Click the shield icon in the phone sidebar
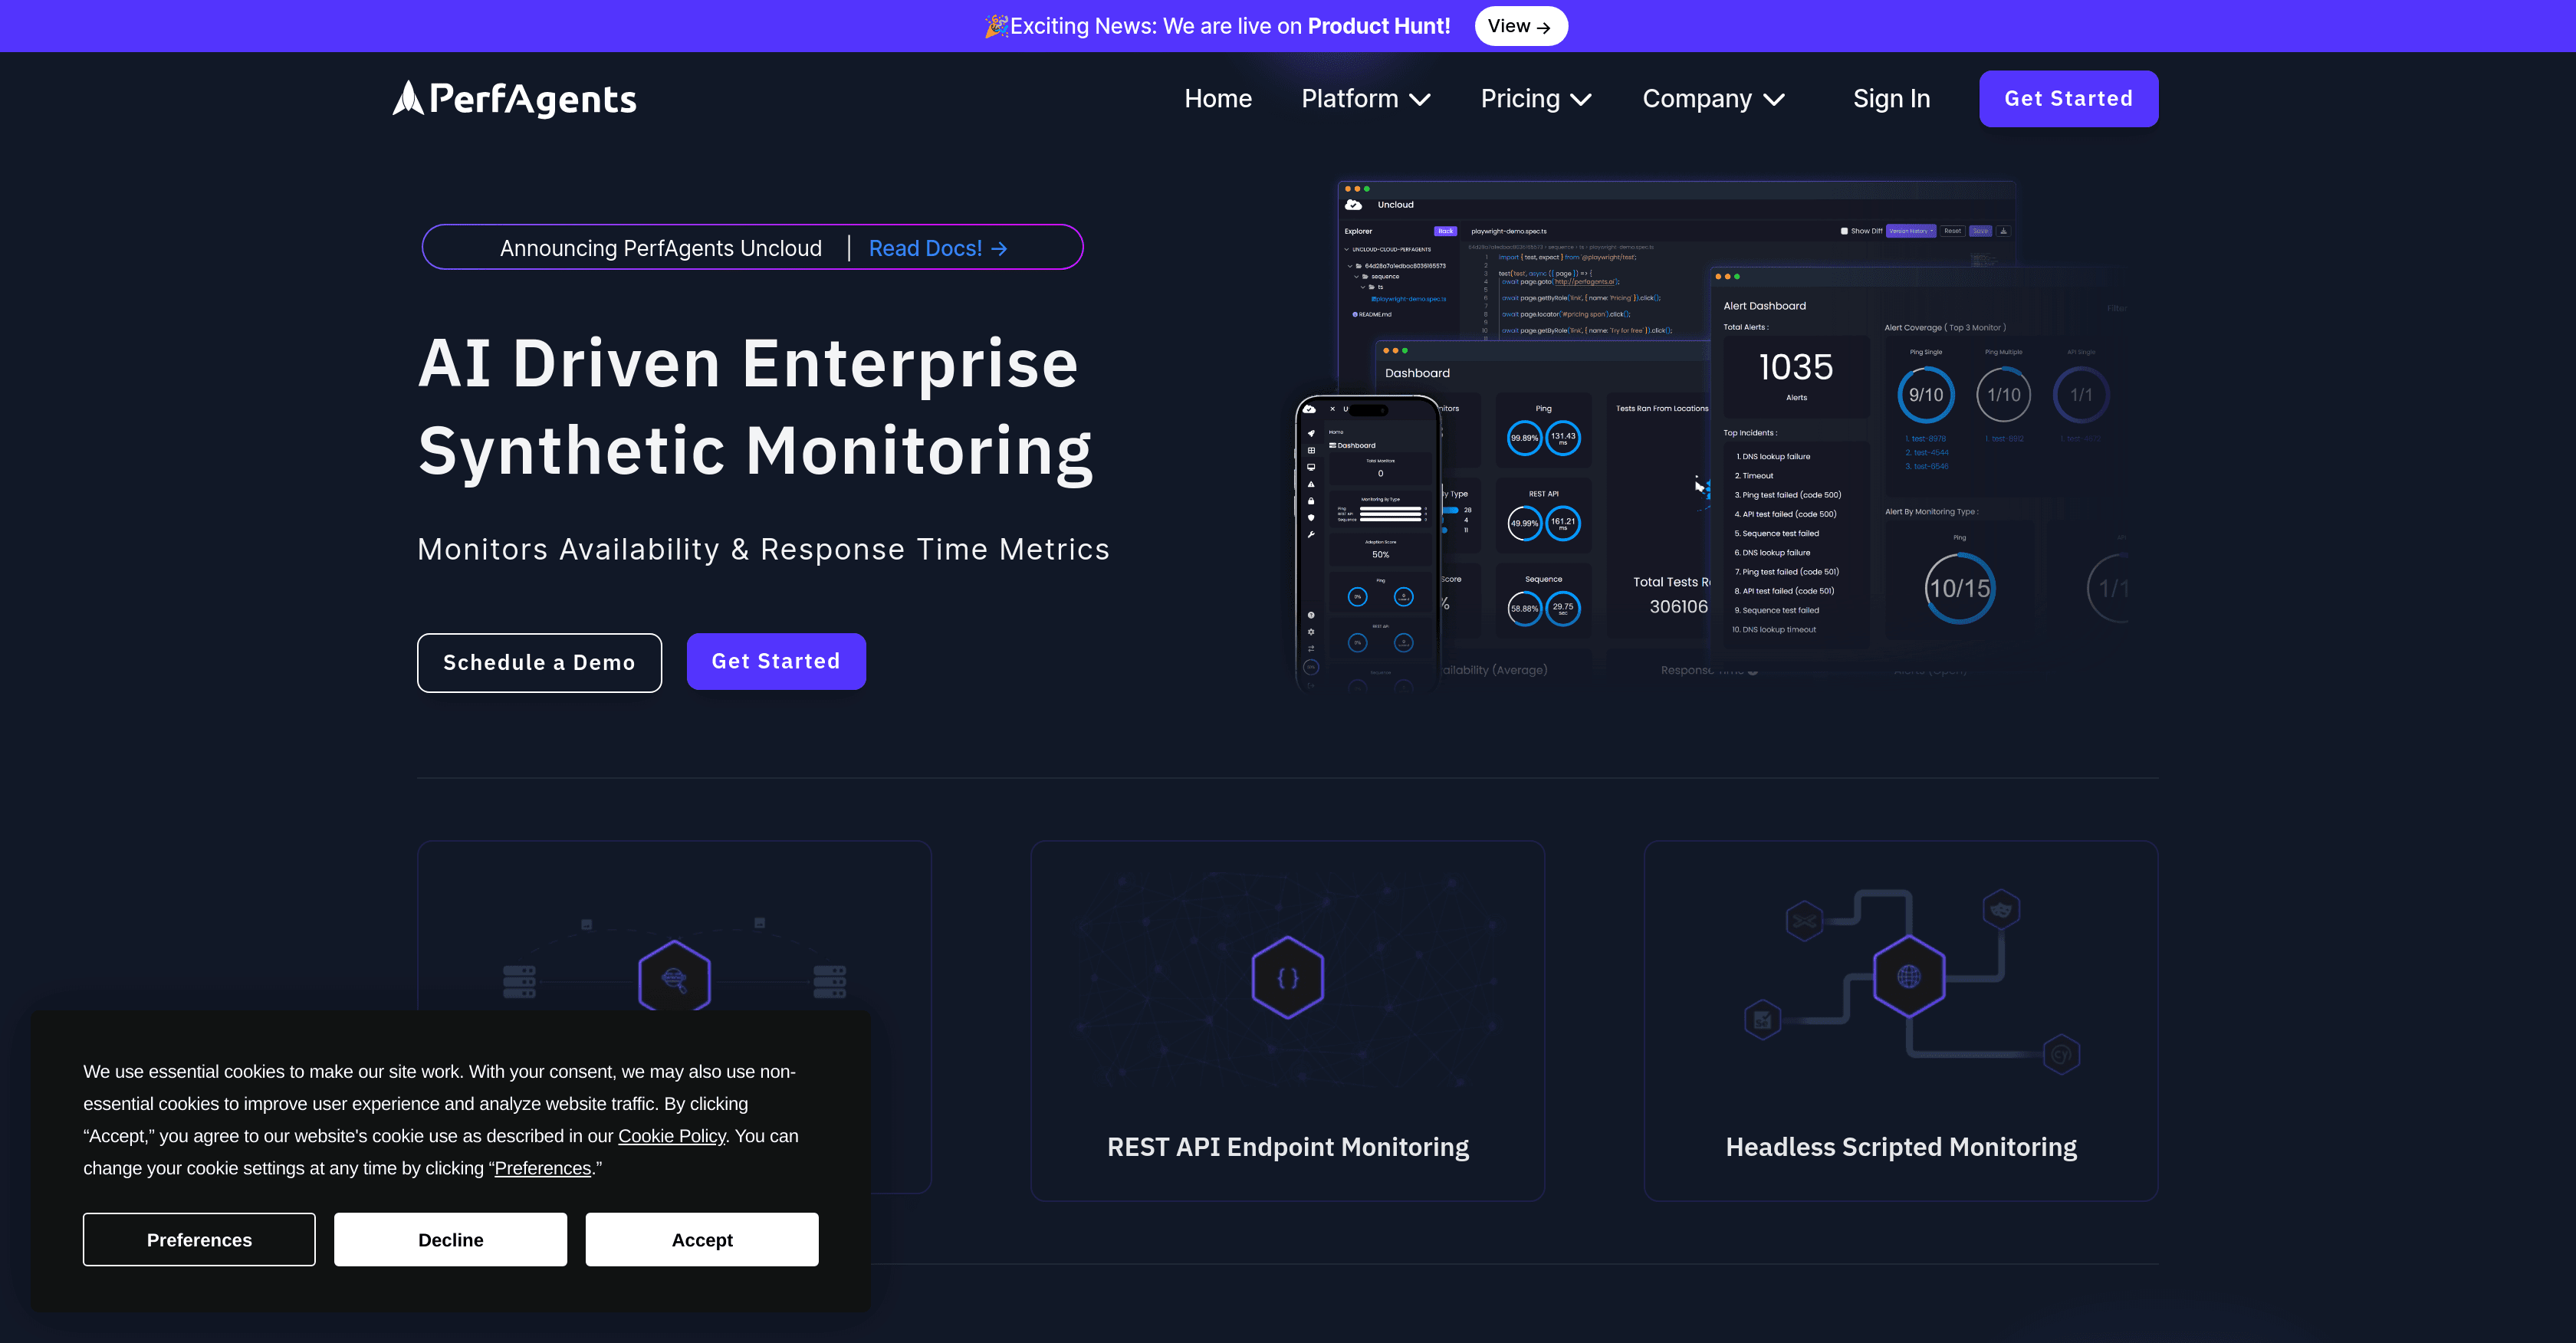Screen dimensions: 2576x1343 (x=1311, y=518)
